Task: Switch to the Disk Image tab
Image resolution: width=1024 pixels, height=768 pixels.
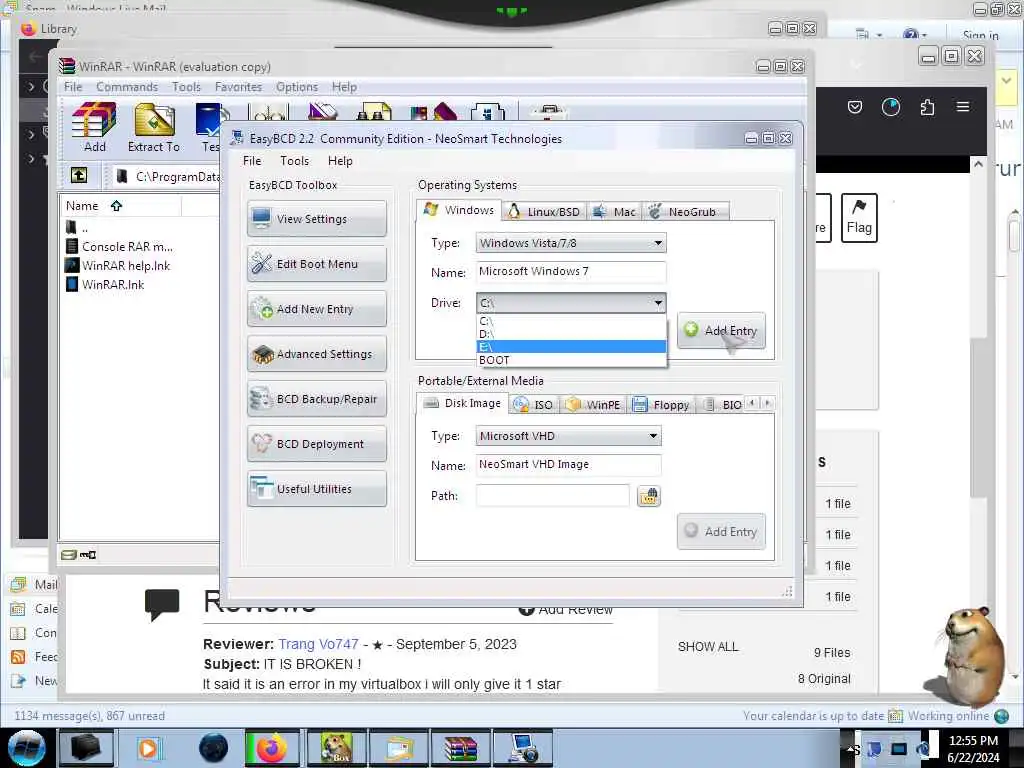Action: point(462,403)
